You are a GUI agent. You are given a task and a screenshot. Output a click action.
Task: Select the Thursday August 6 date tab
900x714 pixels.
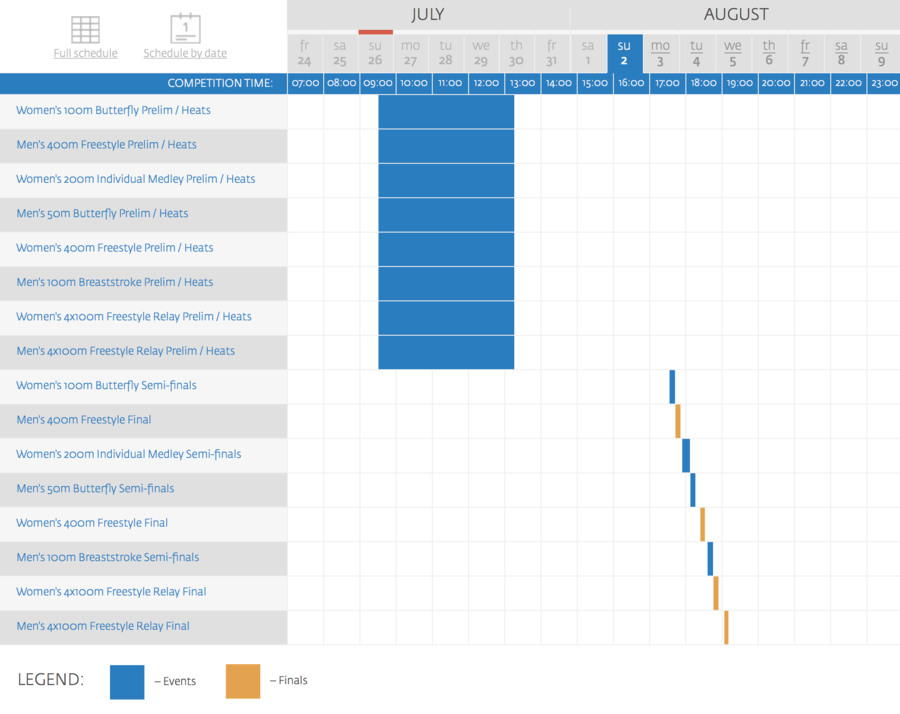coord(769,53)
